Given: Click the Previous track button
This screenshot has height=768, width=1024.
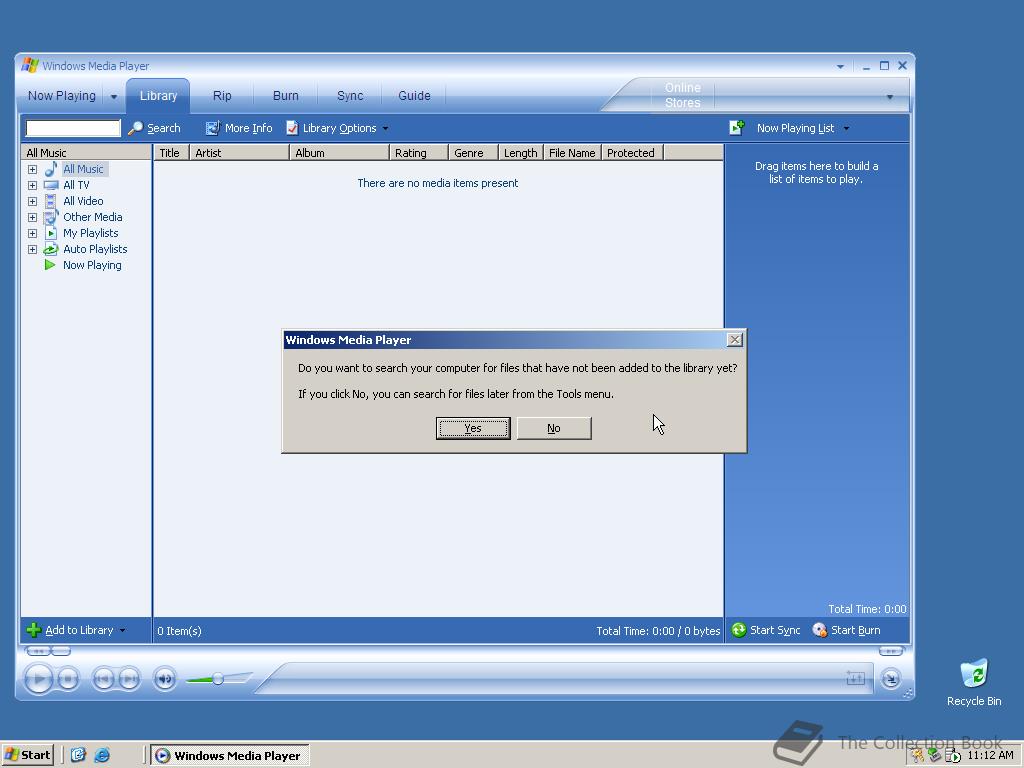Looking at the screenshot, I should coord(103,679).
